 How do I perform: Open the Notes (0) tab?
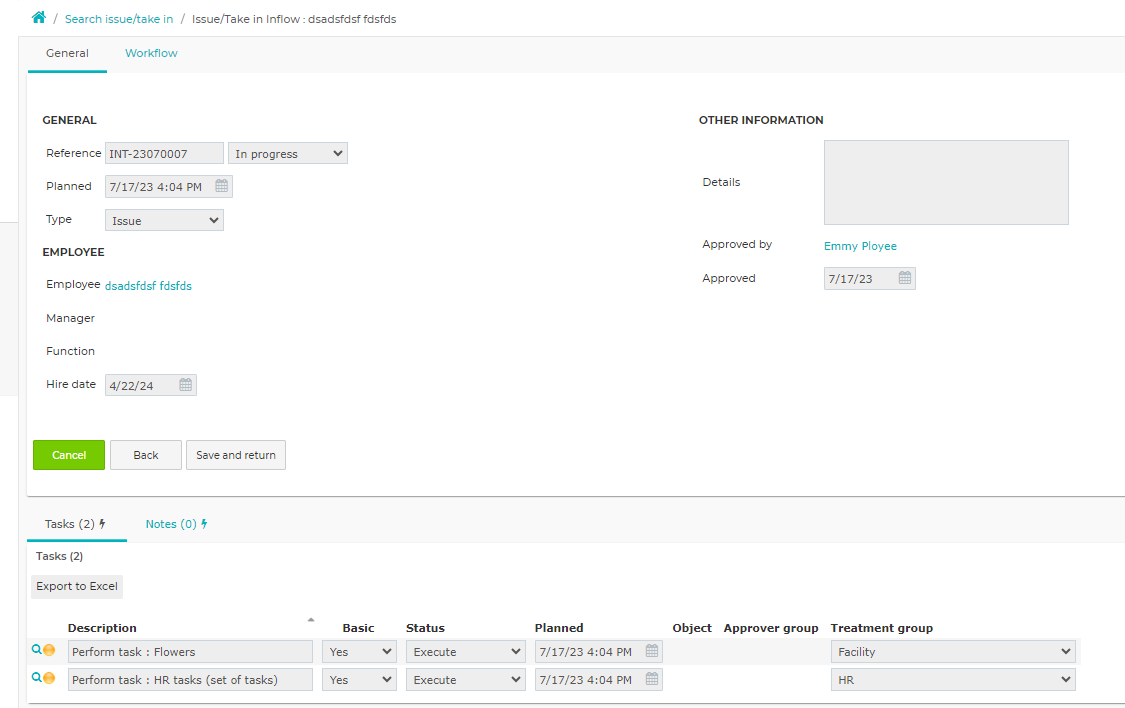(171, 524)
